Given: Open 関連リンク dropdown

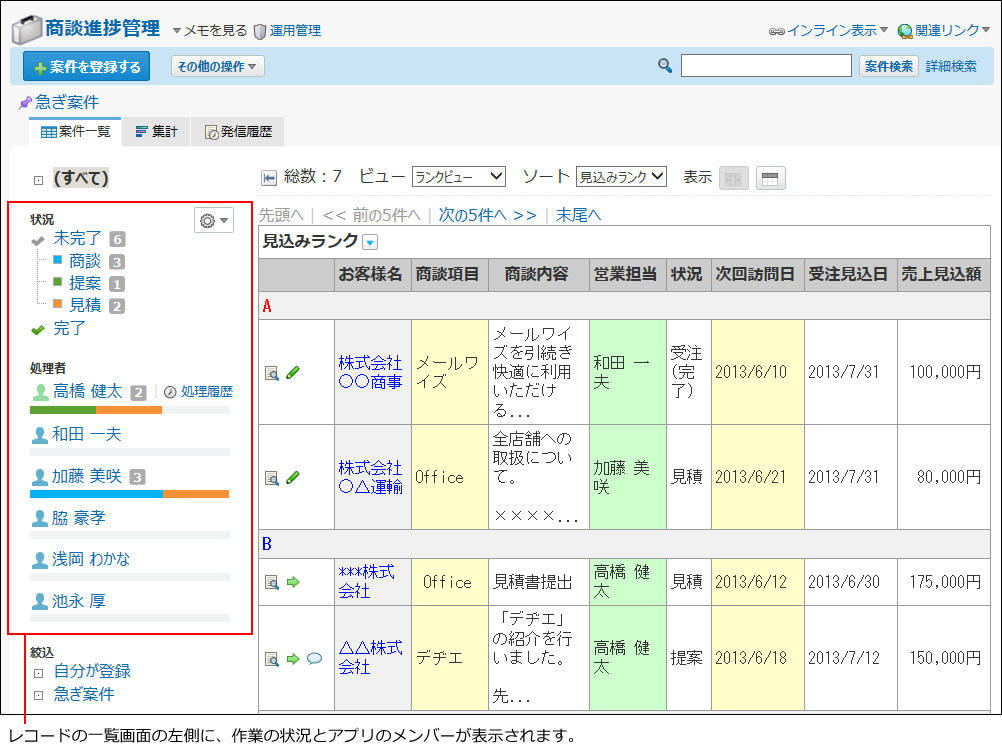Looking at the screenshot, I should pyautogui.click(x=944, y=31).
